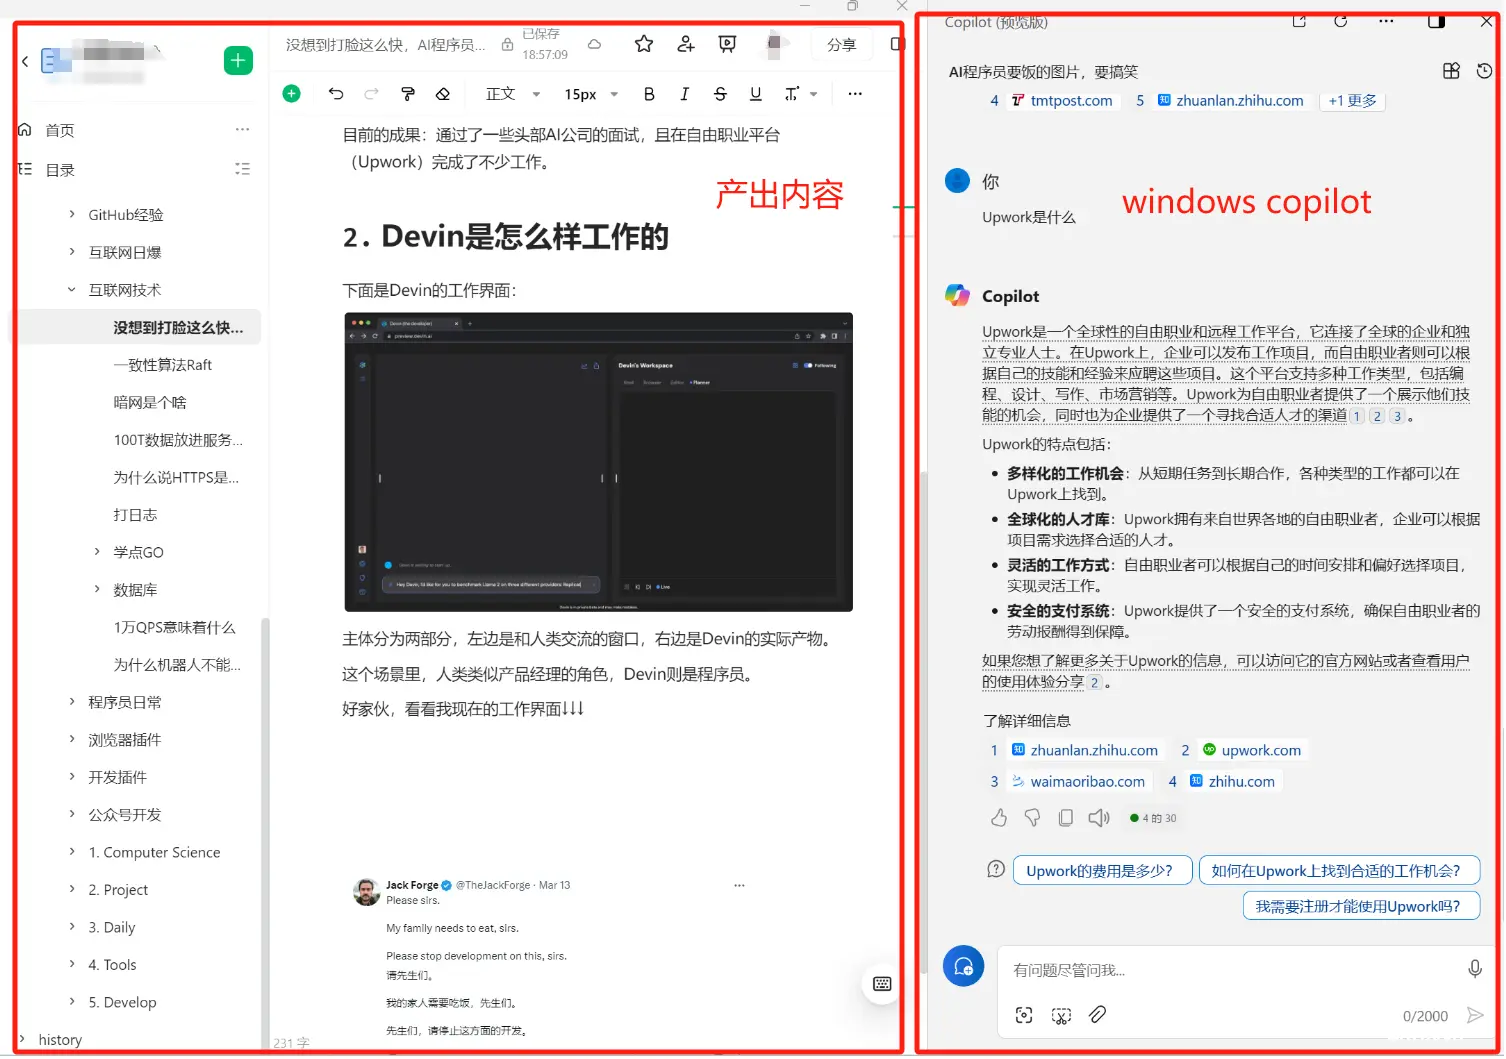Click the cloud sync status icon
This screenshot has height=1059, width=1506.
tap(594, 45)
